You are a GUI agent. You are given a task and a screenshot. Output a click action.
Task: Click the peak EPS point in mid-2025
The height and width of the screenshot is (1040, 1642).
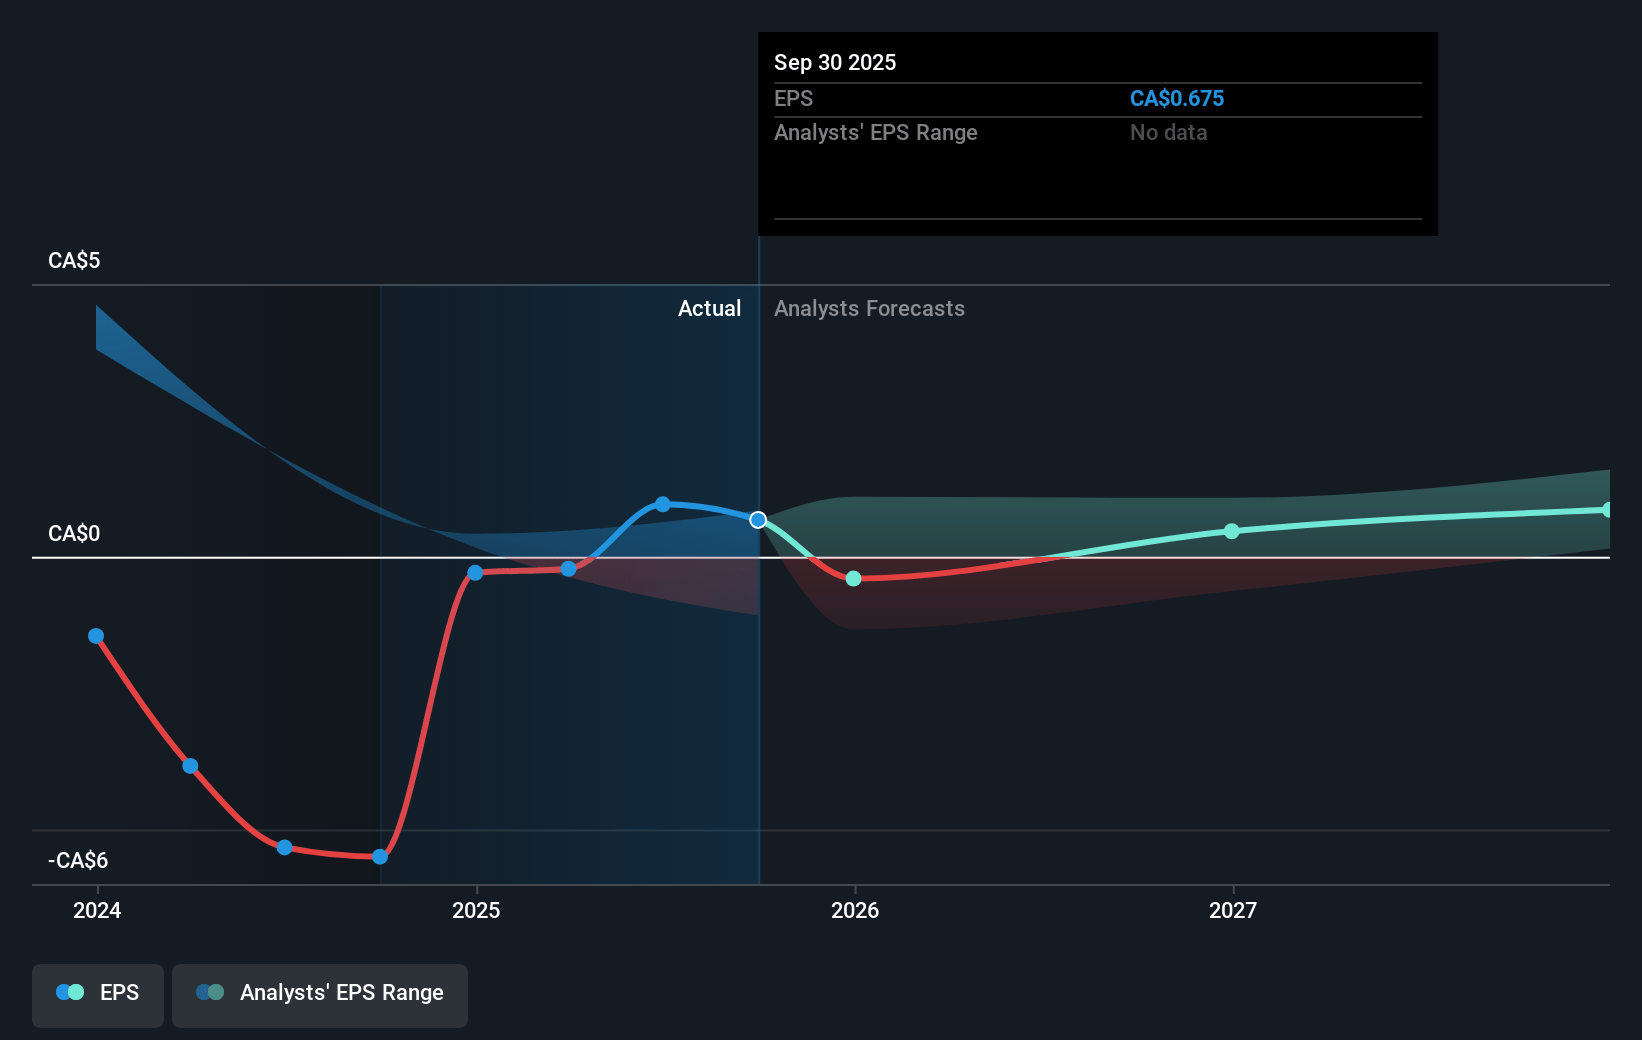tap(663, 504)
